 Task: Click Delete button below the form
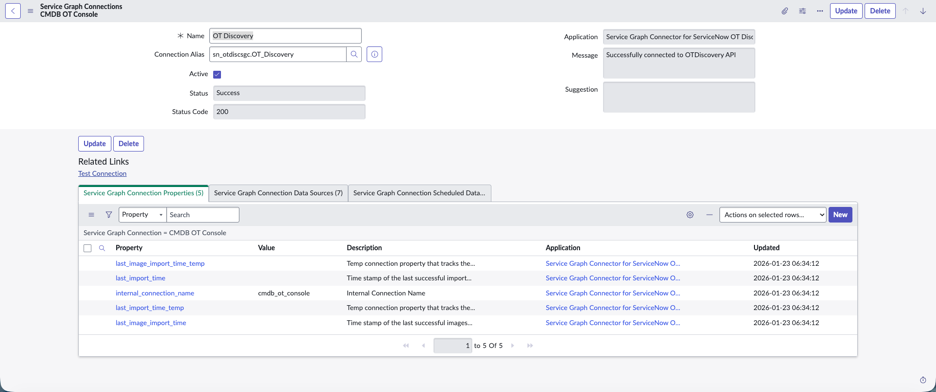pos(128,144)
